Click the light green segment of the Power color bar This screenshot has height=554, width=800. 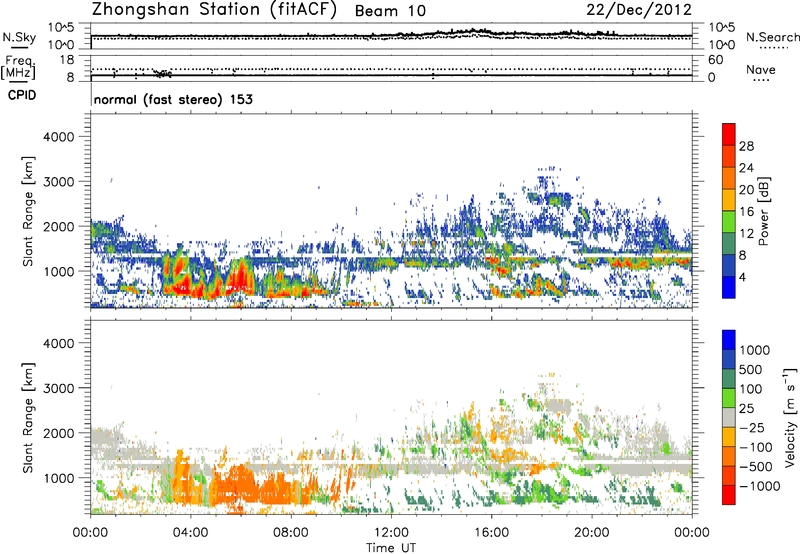pos(729,221)
